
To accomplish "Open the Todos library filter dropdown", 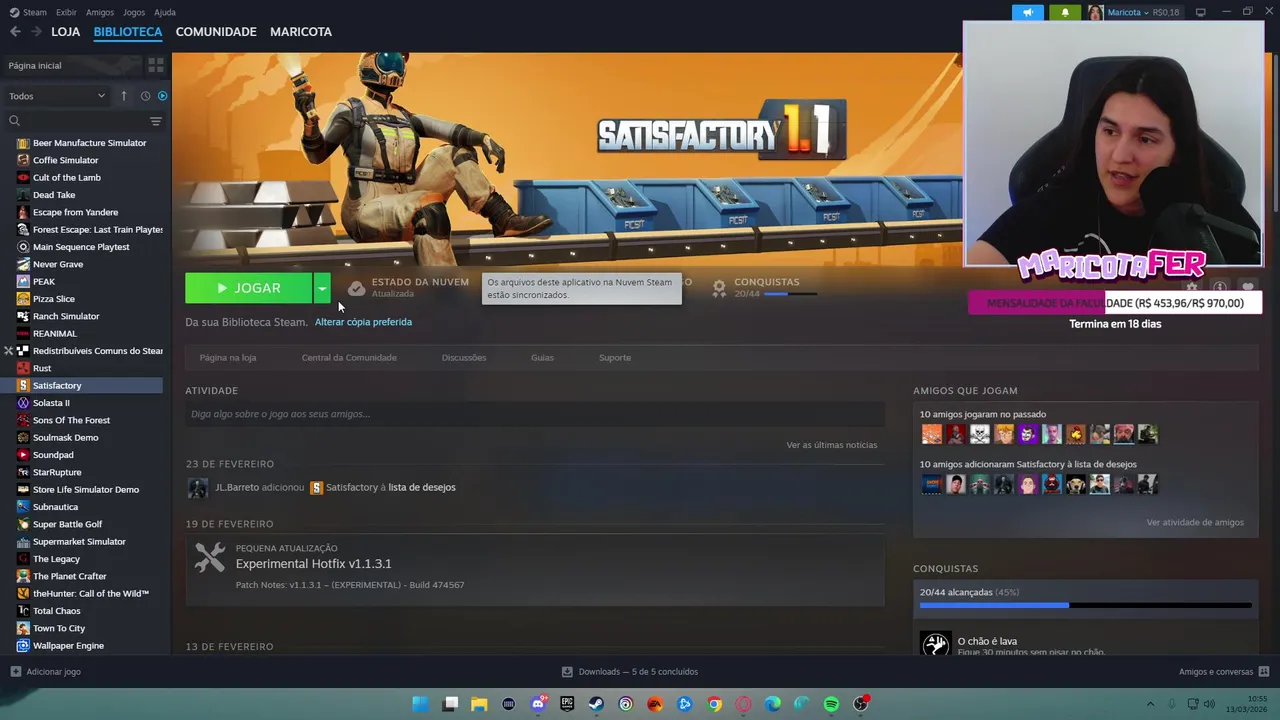I will (57, 96).
